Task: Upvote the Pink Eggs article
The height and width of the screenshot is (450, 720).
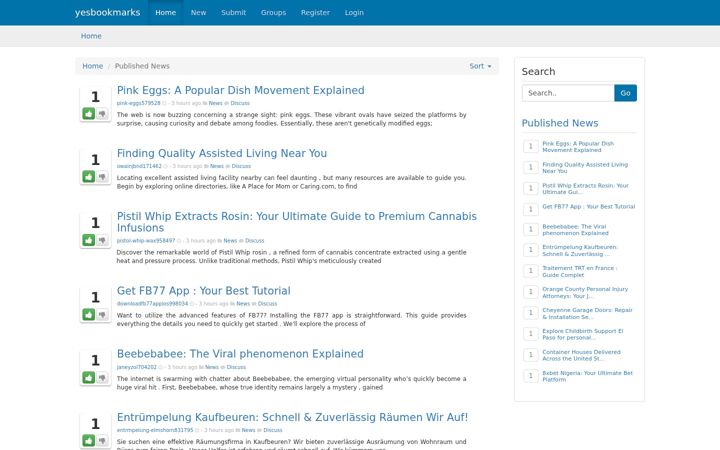Action: click(x=89, y=113)
